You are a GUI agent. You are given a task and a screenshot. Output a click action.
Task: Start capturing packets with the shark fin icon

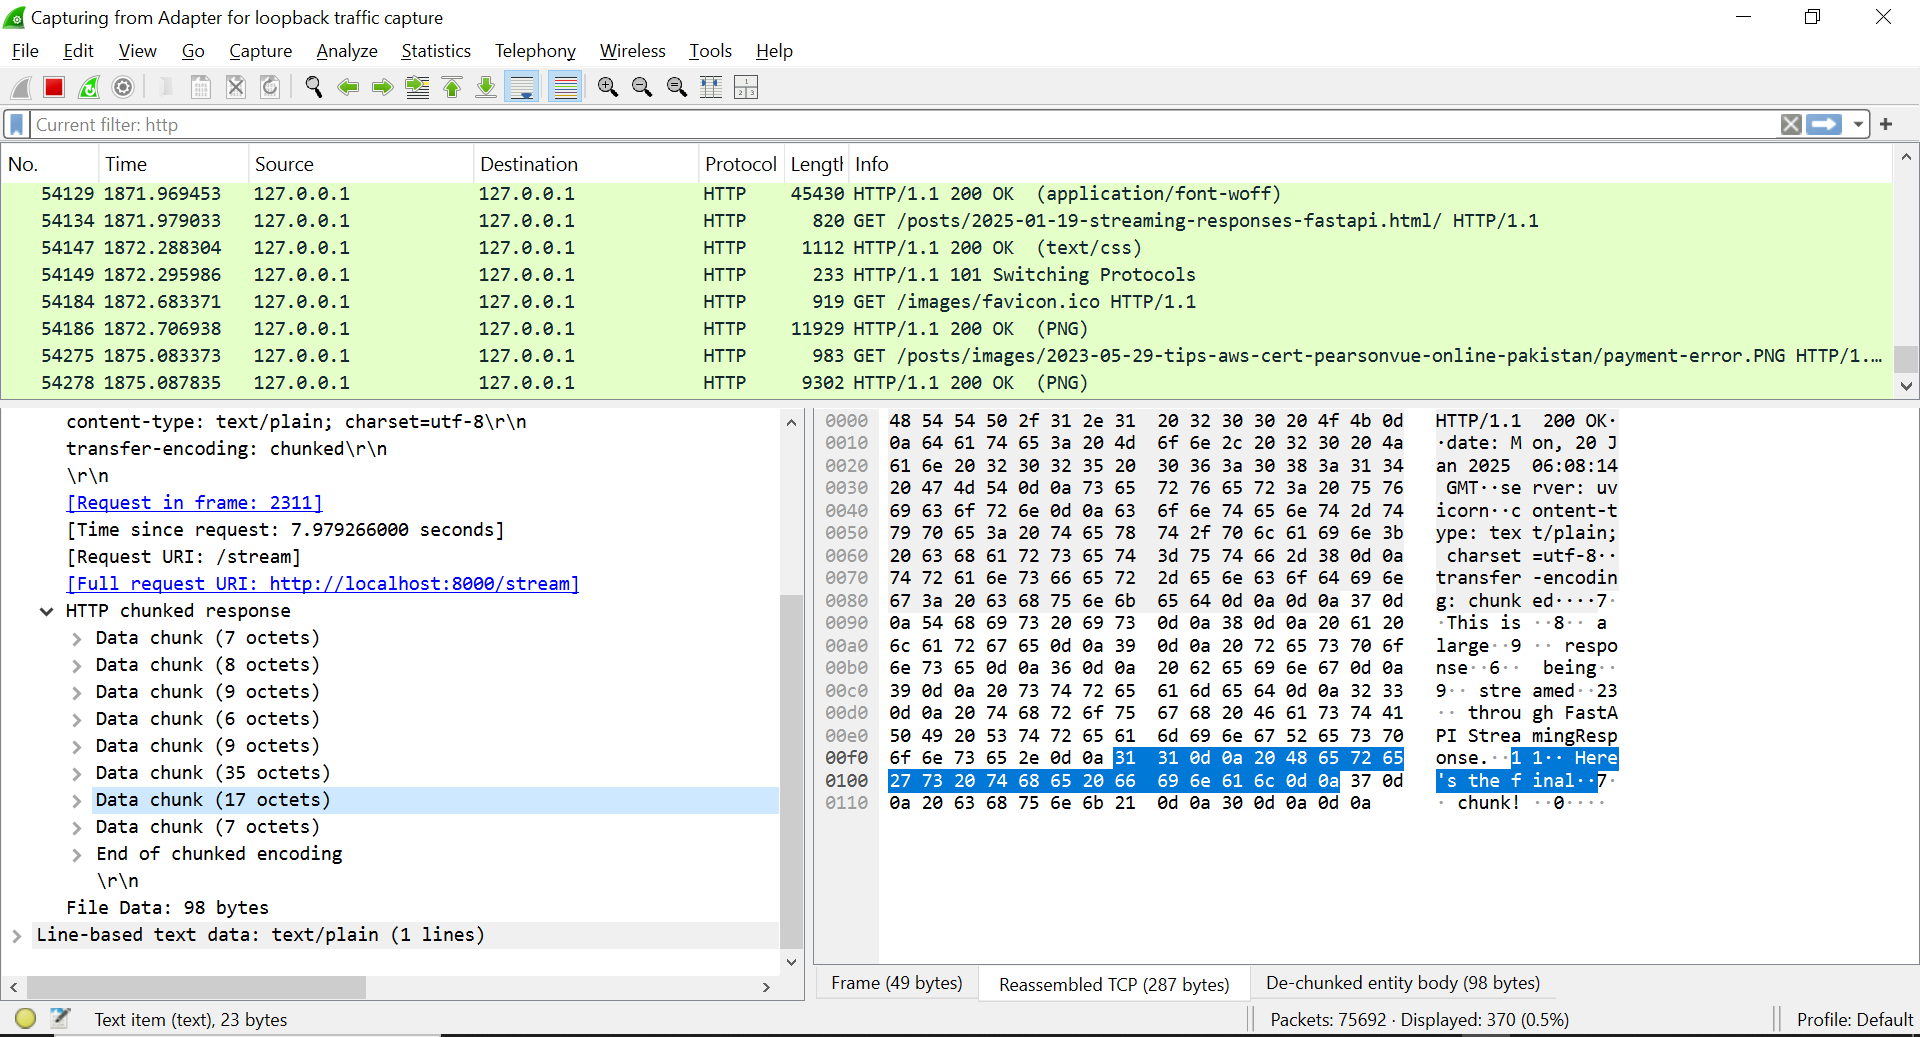pos(21,88)
